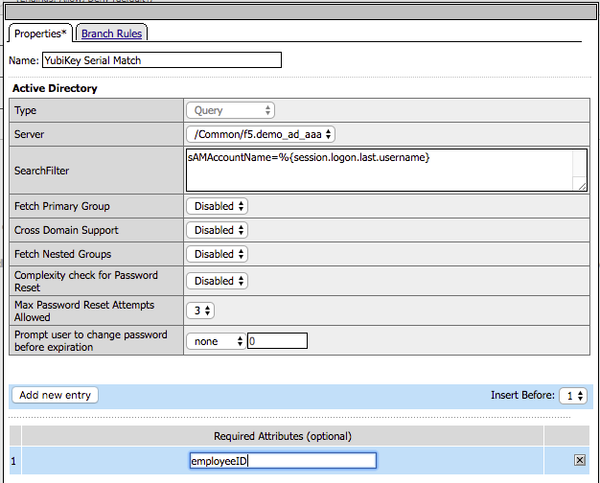This screenshot has width=600, height=483.
Task: Open the Fetch Primary Group dropdown
Action: (x=217, y=206)
